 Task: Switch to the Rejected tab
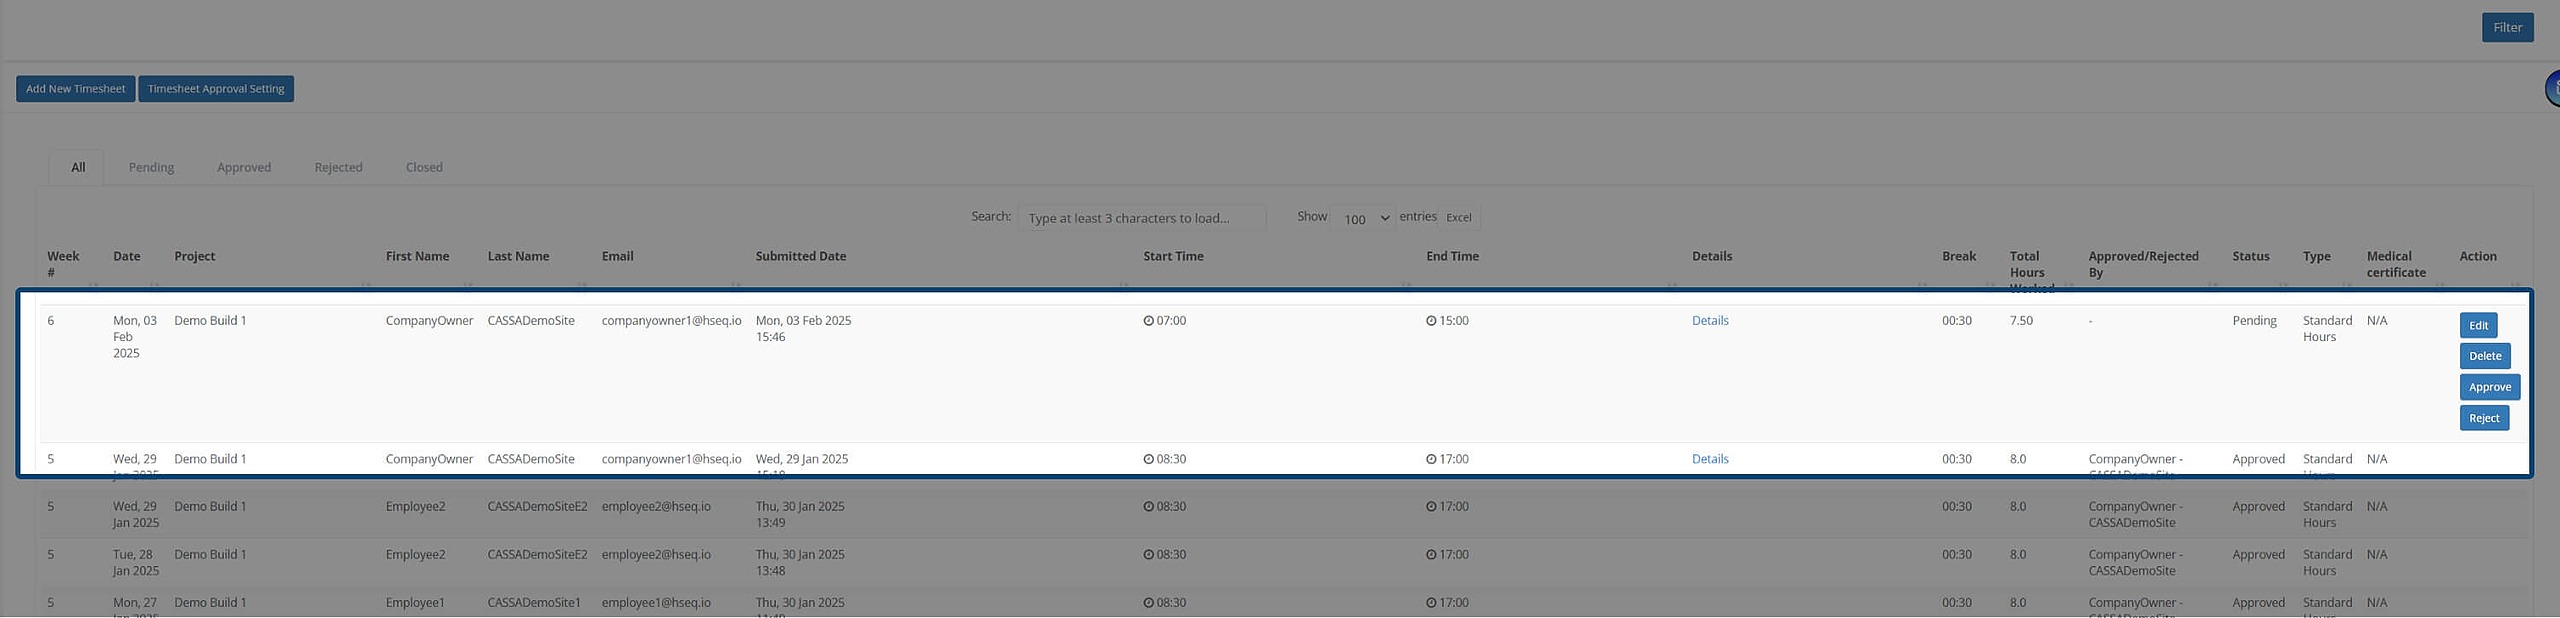click(338, 167)
